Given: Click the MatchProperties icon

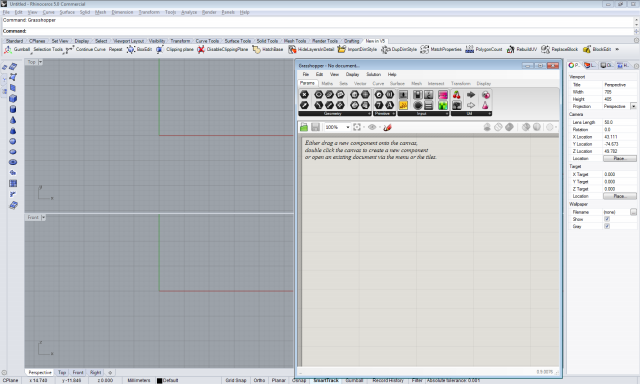Looking at the screenshot, I should click(424, 49).
